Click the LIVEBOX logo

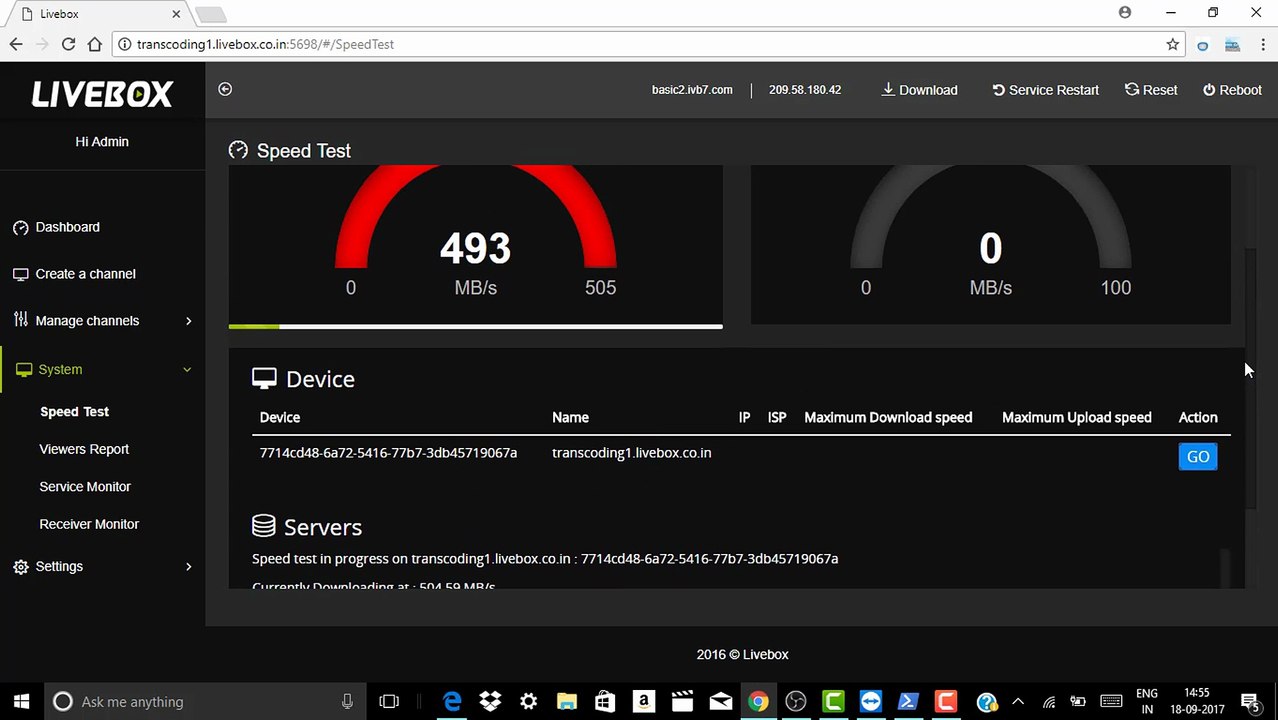pos(102,94)
